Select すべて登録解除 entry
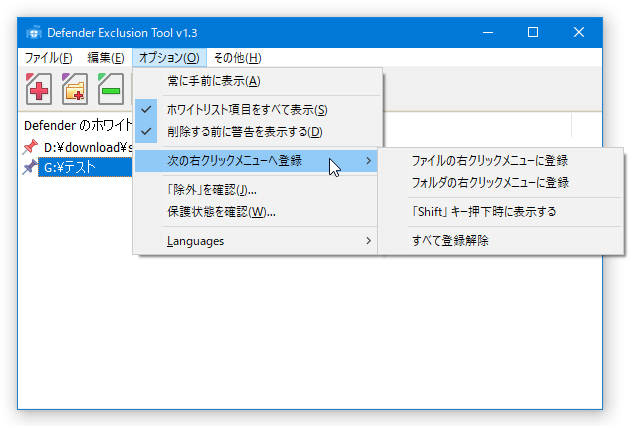Screen dimensions: 638x426 click(500, 241)
